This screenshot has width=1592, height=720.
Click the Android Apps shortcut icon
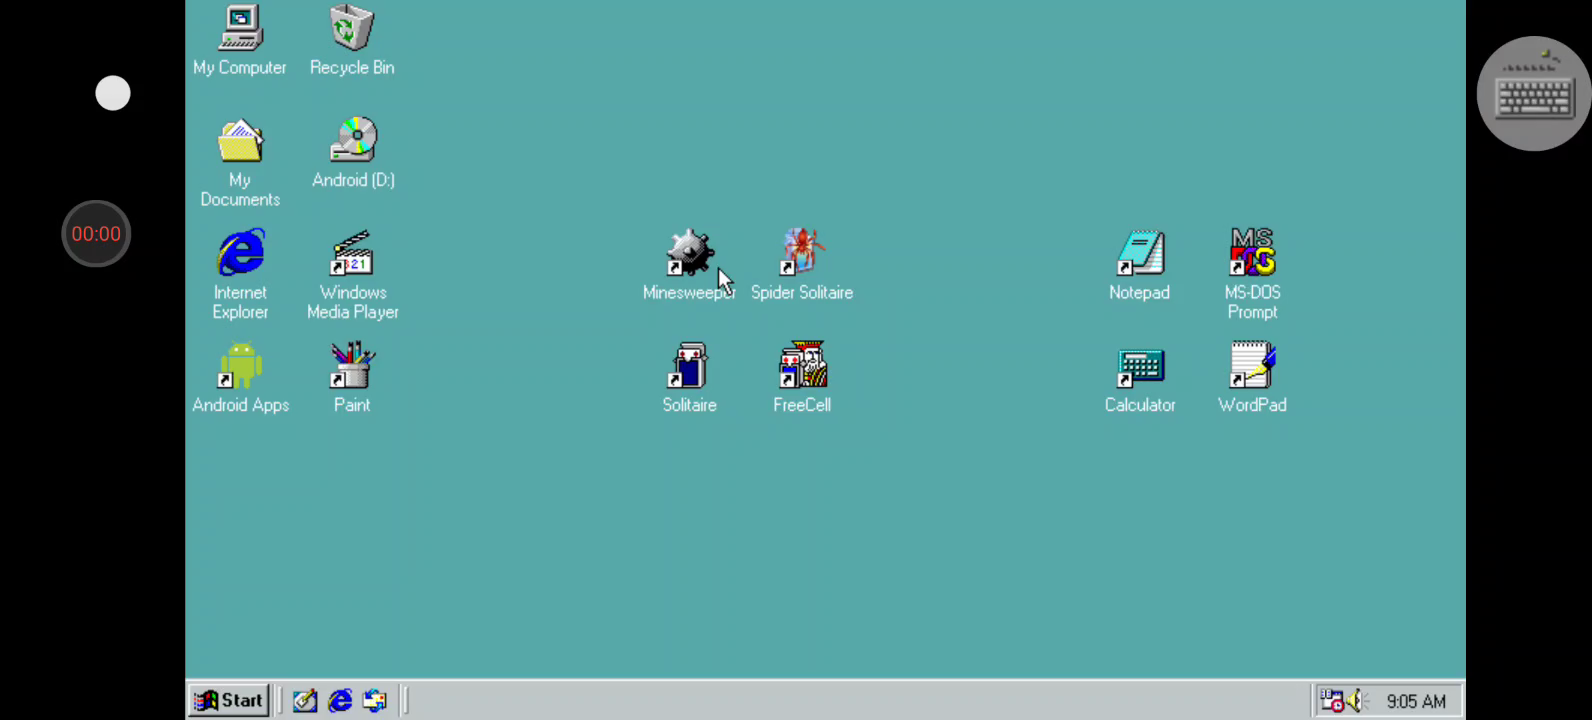pos(240,366)
